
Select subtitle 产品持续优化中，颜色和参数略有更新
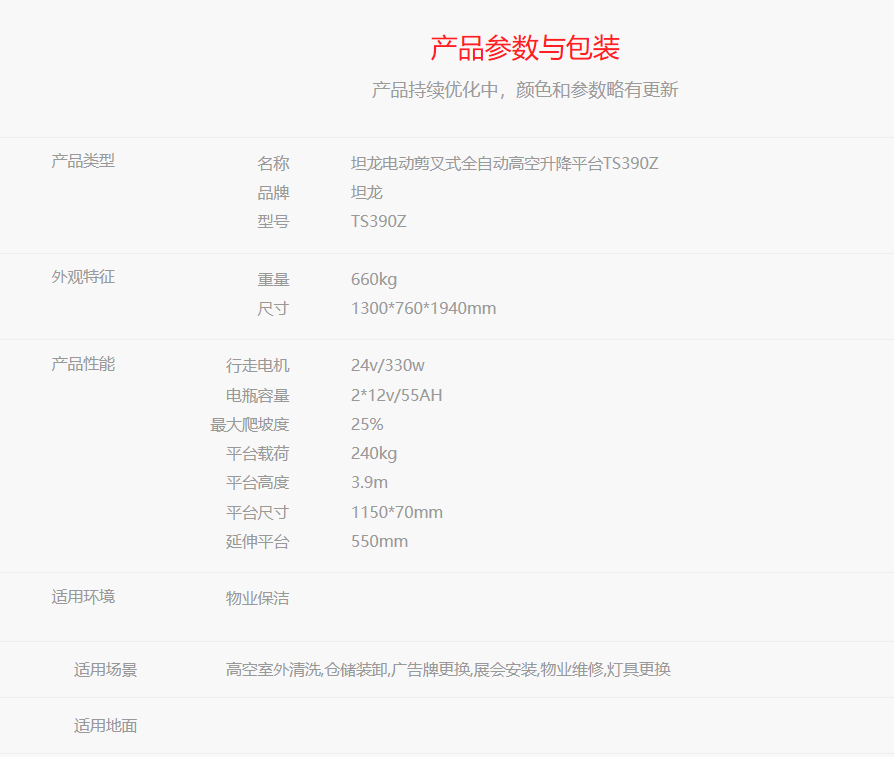tap(525, 90)
